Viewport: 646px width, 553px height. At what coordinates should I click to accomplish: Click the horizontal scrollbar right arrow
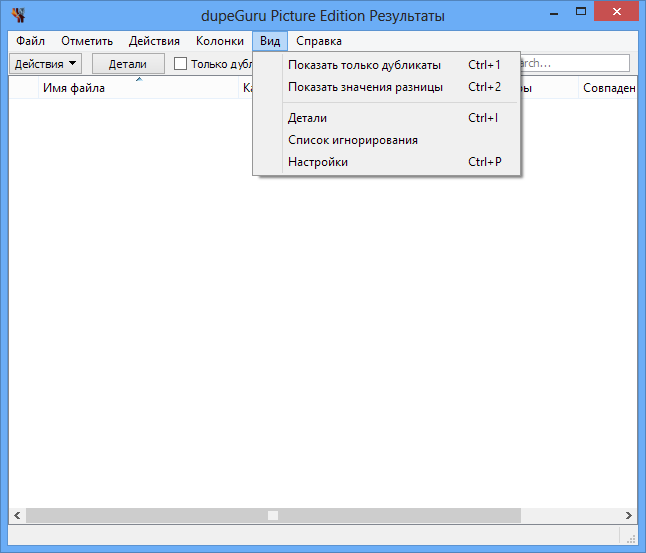(629, 516)
